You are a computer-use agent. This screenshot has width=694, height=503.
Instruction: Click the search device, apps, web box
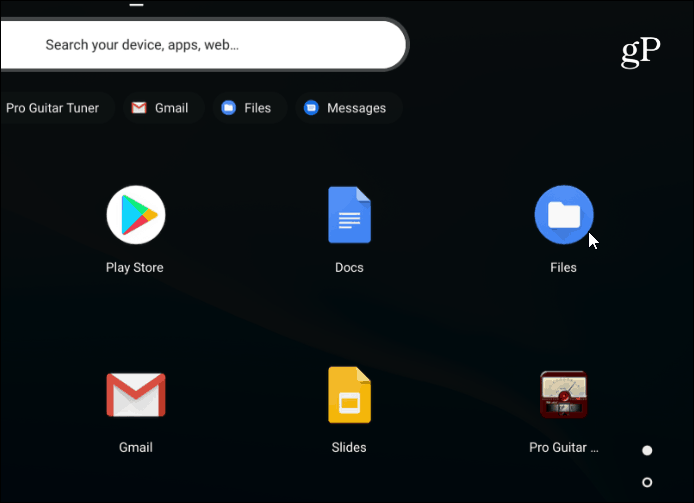[204, 45]
